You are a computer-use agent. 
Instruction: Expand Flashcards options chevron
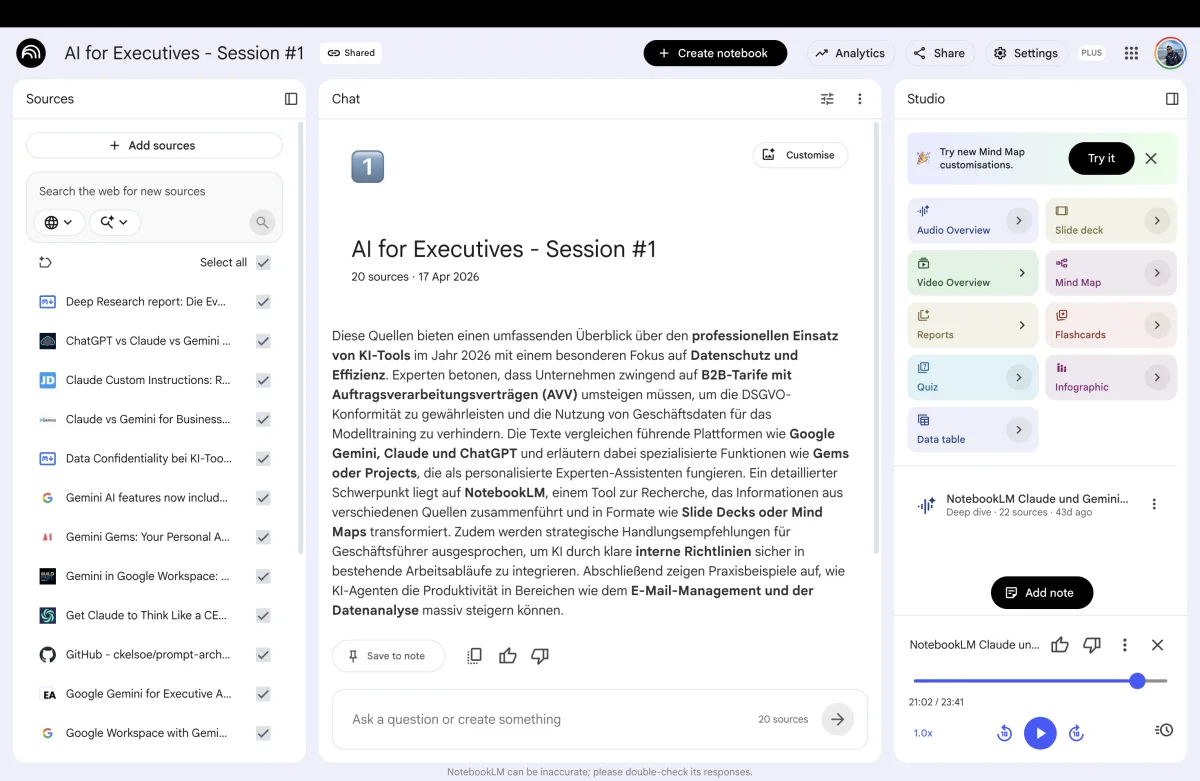coord(1157,325)
